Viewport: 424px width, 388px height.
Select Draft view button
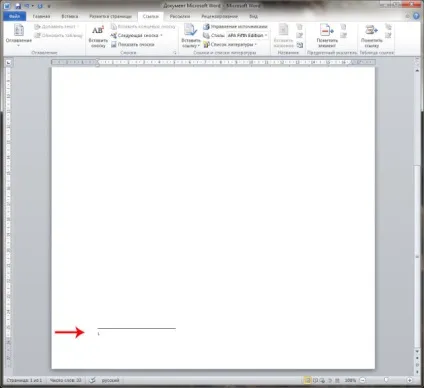[337, 380]
